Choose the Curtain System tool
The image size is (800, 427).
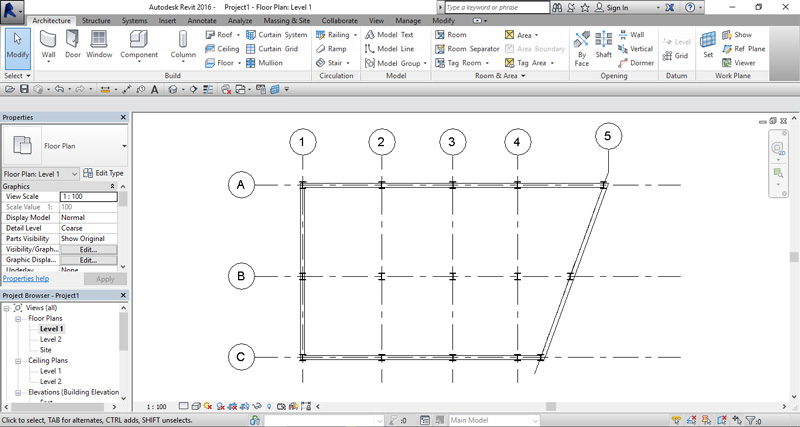277,35
